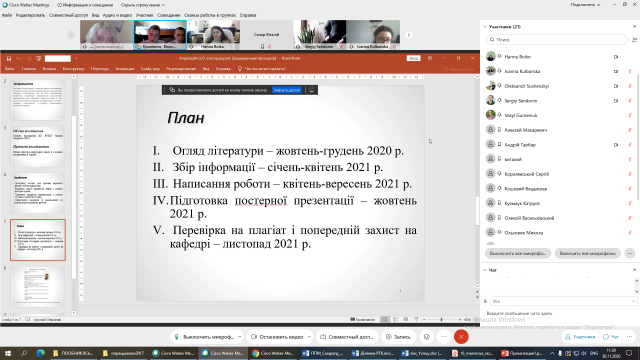The width and height of the screenshot is (640, 360).
Task: Toggle muted mic for Oleksandr Sochenskyi
Action: [629, 86]
